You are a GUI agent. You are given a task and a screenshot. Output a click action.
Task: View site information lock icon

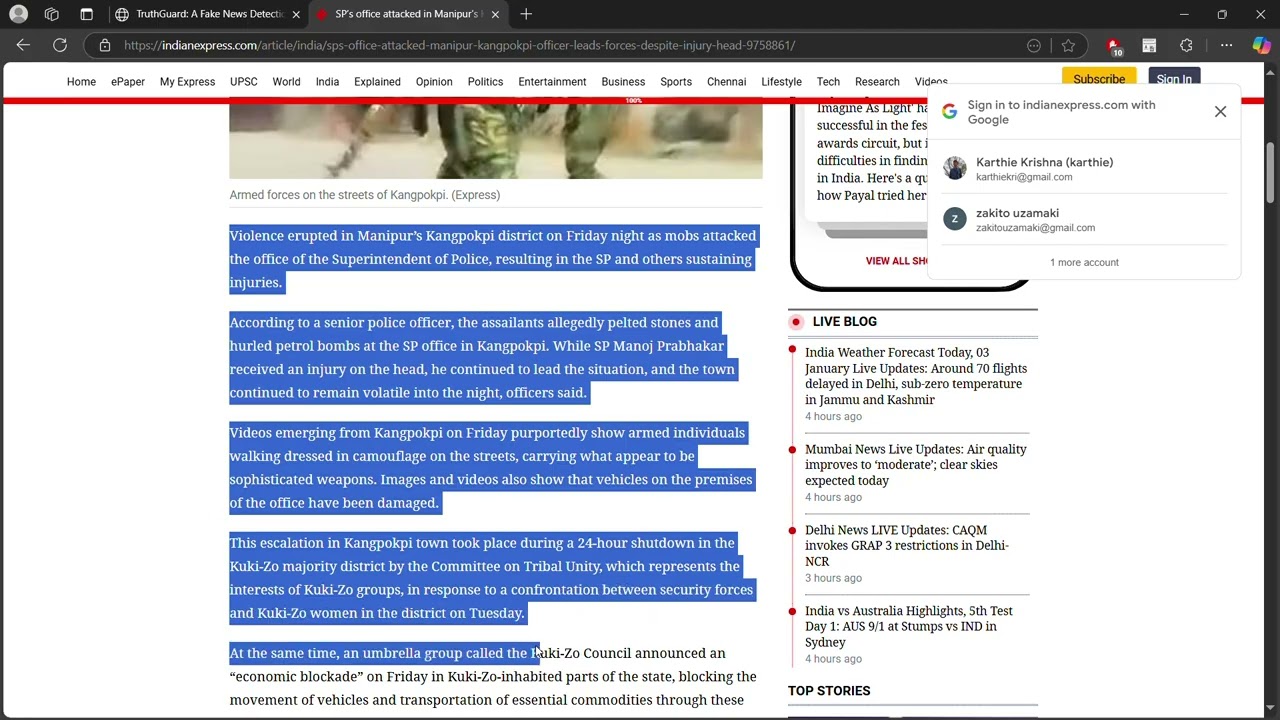pyautogui.click(x=105, y=45)
